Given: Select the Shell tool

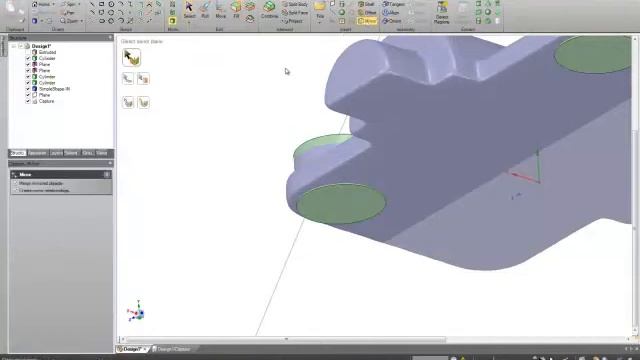Looking at the screenshot, I should point(366,4).
